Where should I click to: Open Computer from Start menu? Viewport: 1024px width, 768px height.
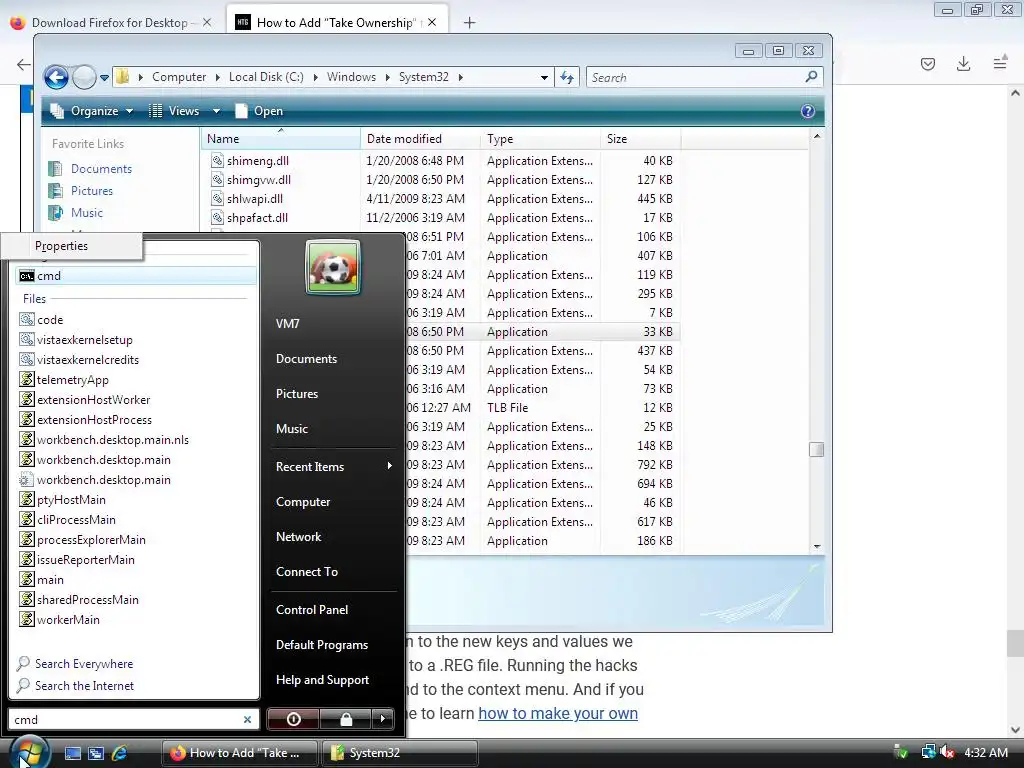coord(303,502)
